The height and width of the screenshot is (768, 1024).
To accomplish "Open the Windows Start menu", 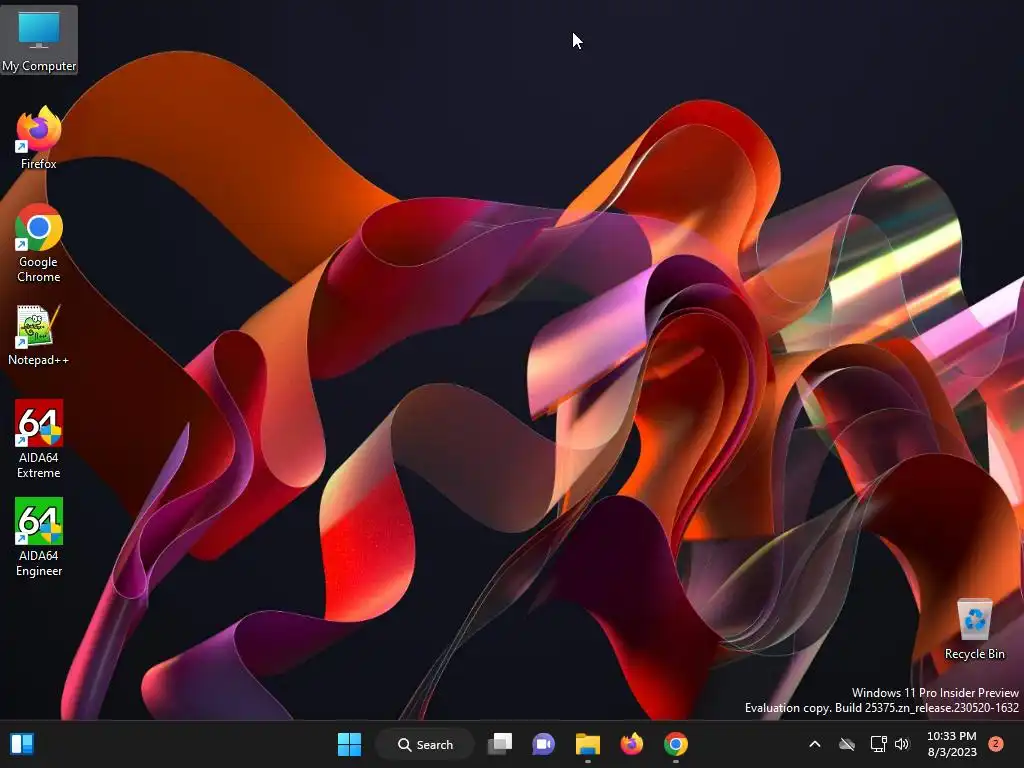I will point(349,744).
